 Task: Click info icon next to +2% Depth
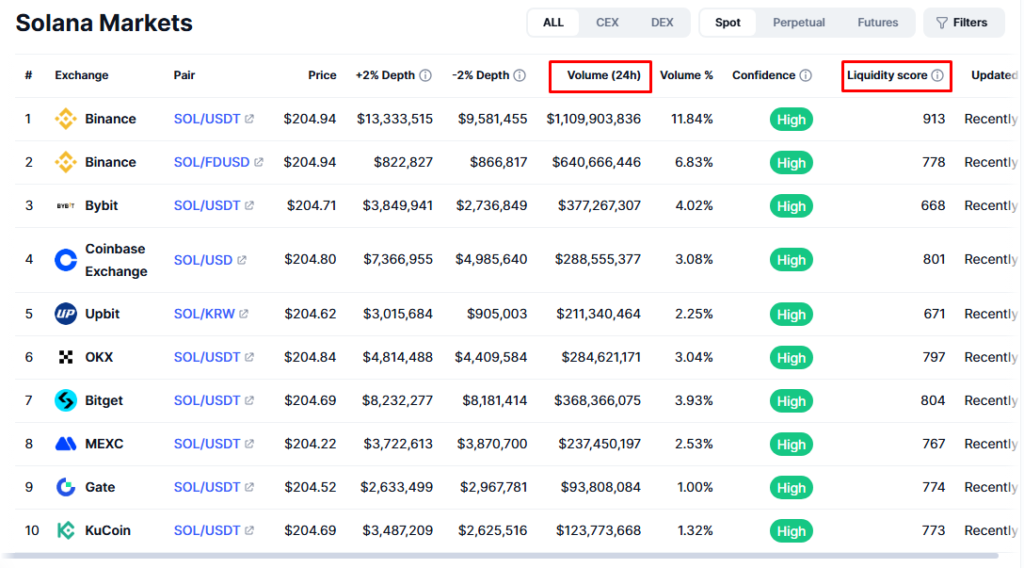[425, 75]
